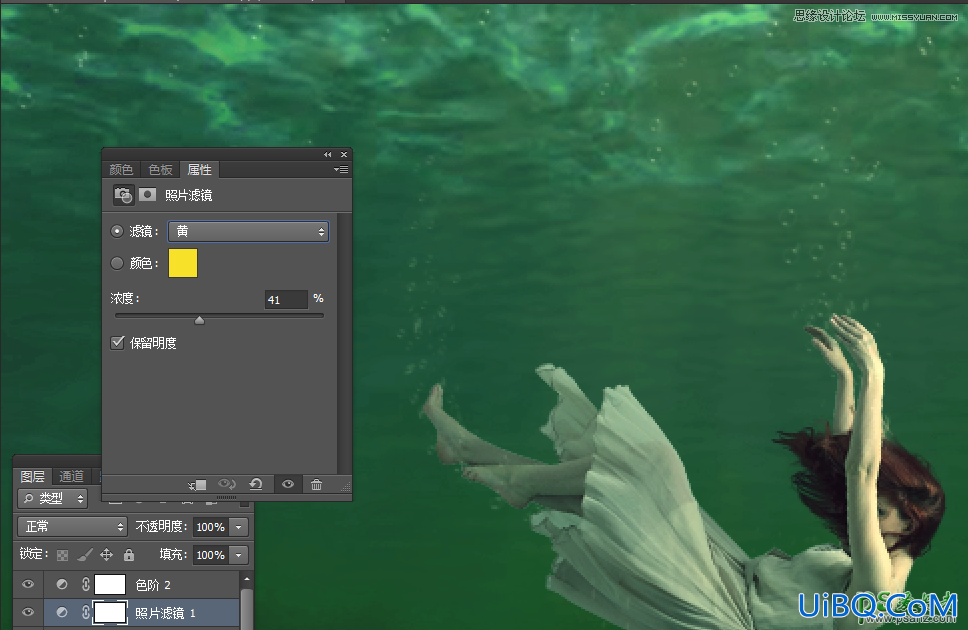Image resolution: width=968 pixels, height=630 pixels.
Task: Click the Photo Filter adjustment icon in Properties
Action: tap(123, 195)
